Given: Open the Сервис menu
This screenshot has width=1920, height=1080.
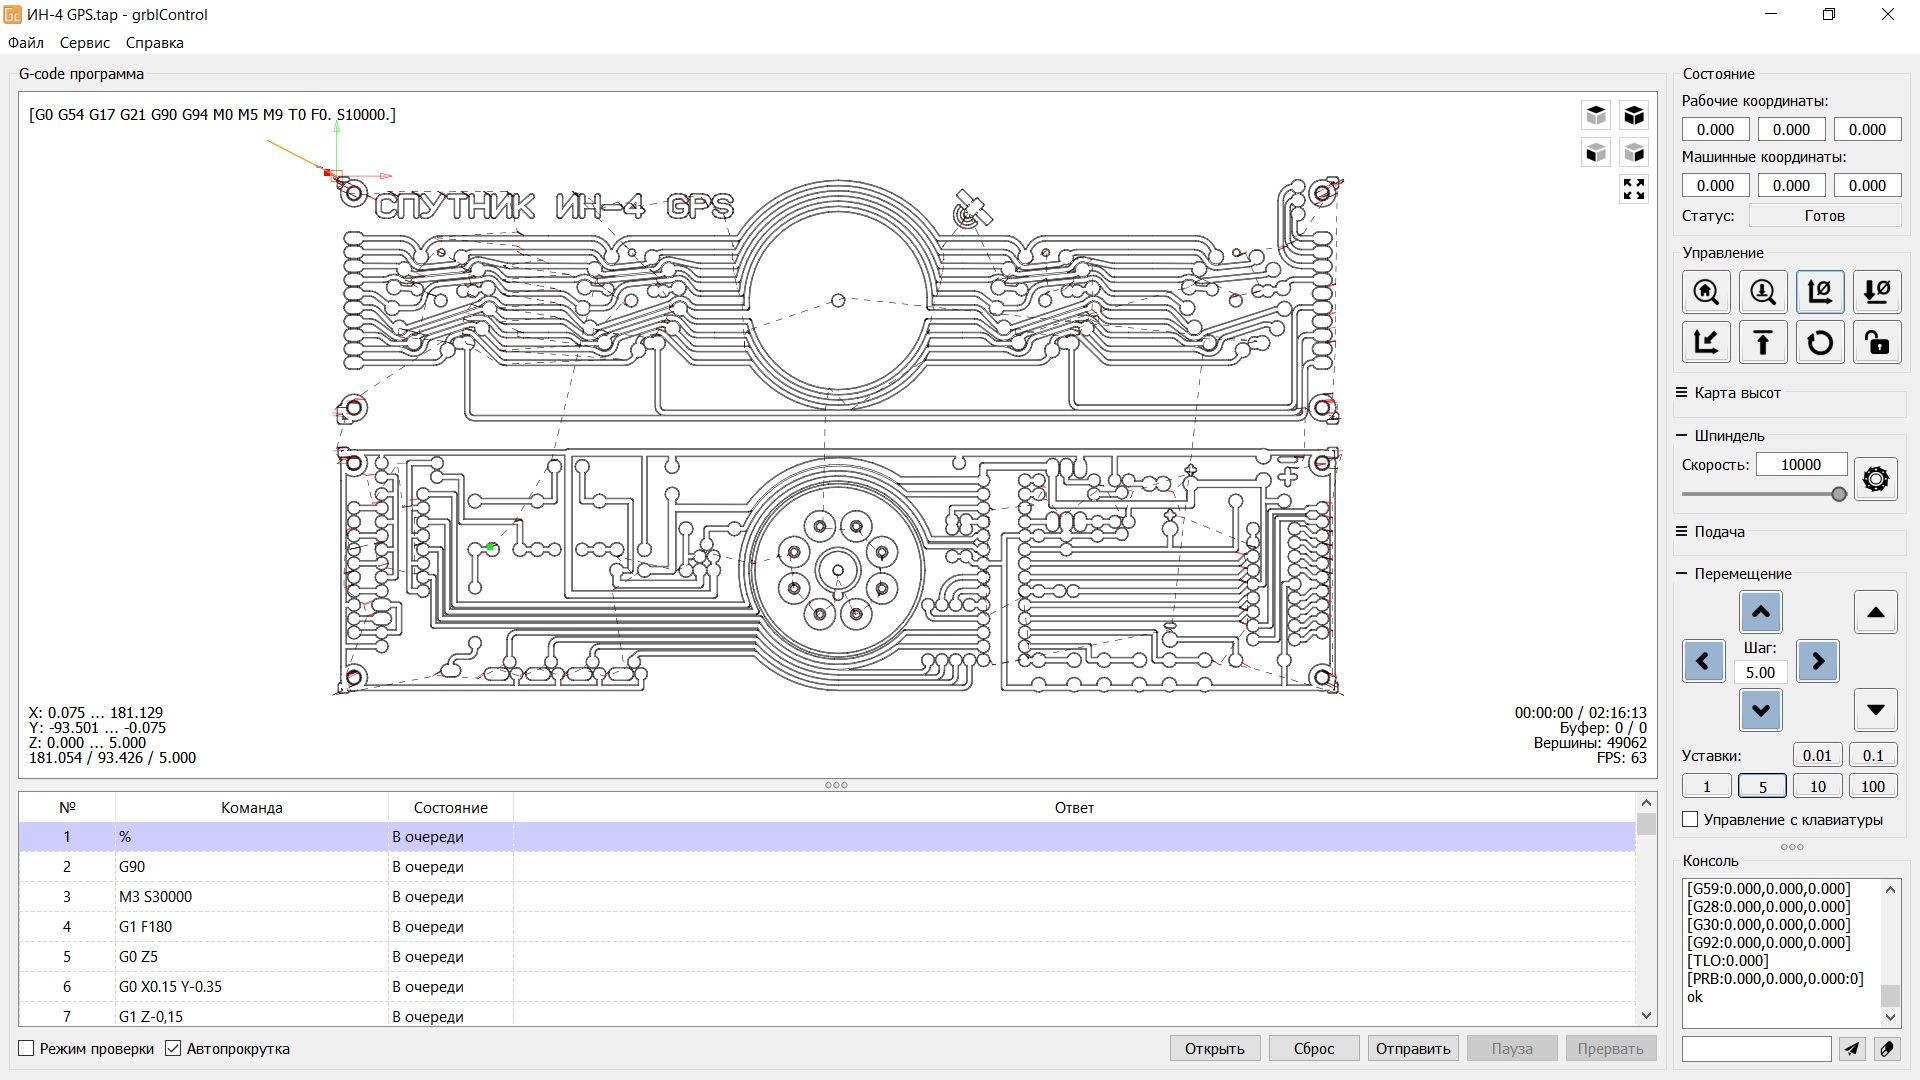Looking at the screenshot, I should click(x=85, y=43).
